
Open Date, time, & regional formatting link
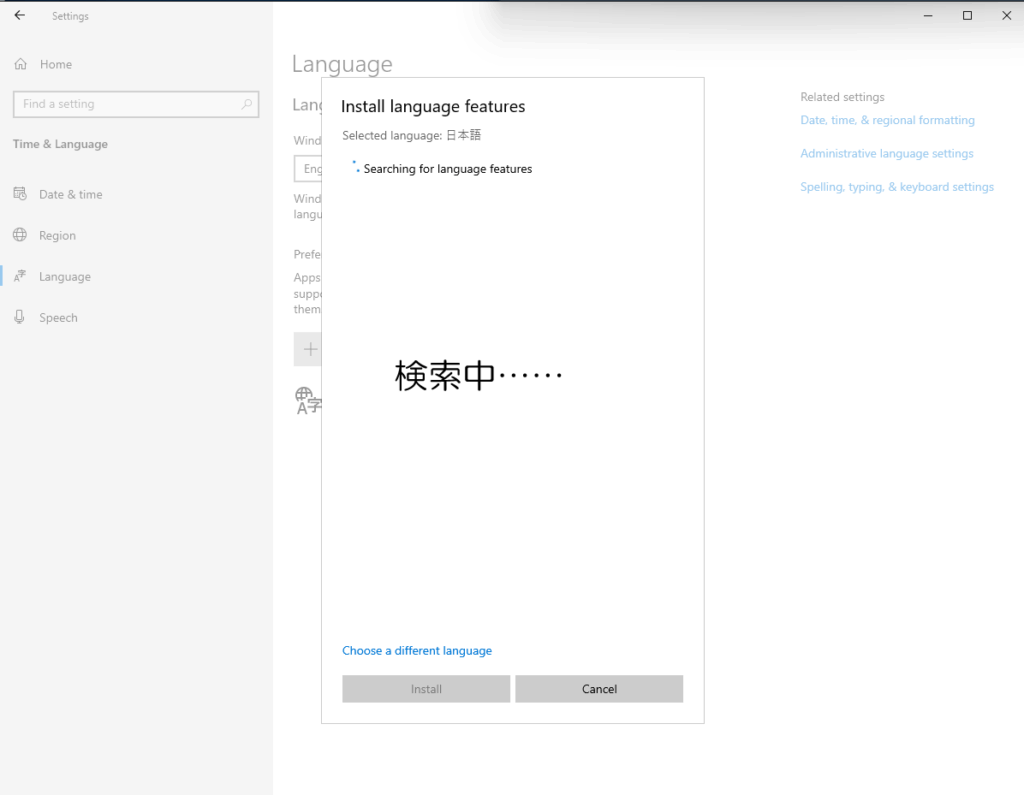887,120
